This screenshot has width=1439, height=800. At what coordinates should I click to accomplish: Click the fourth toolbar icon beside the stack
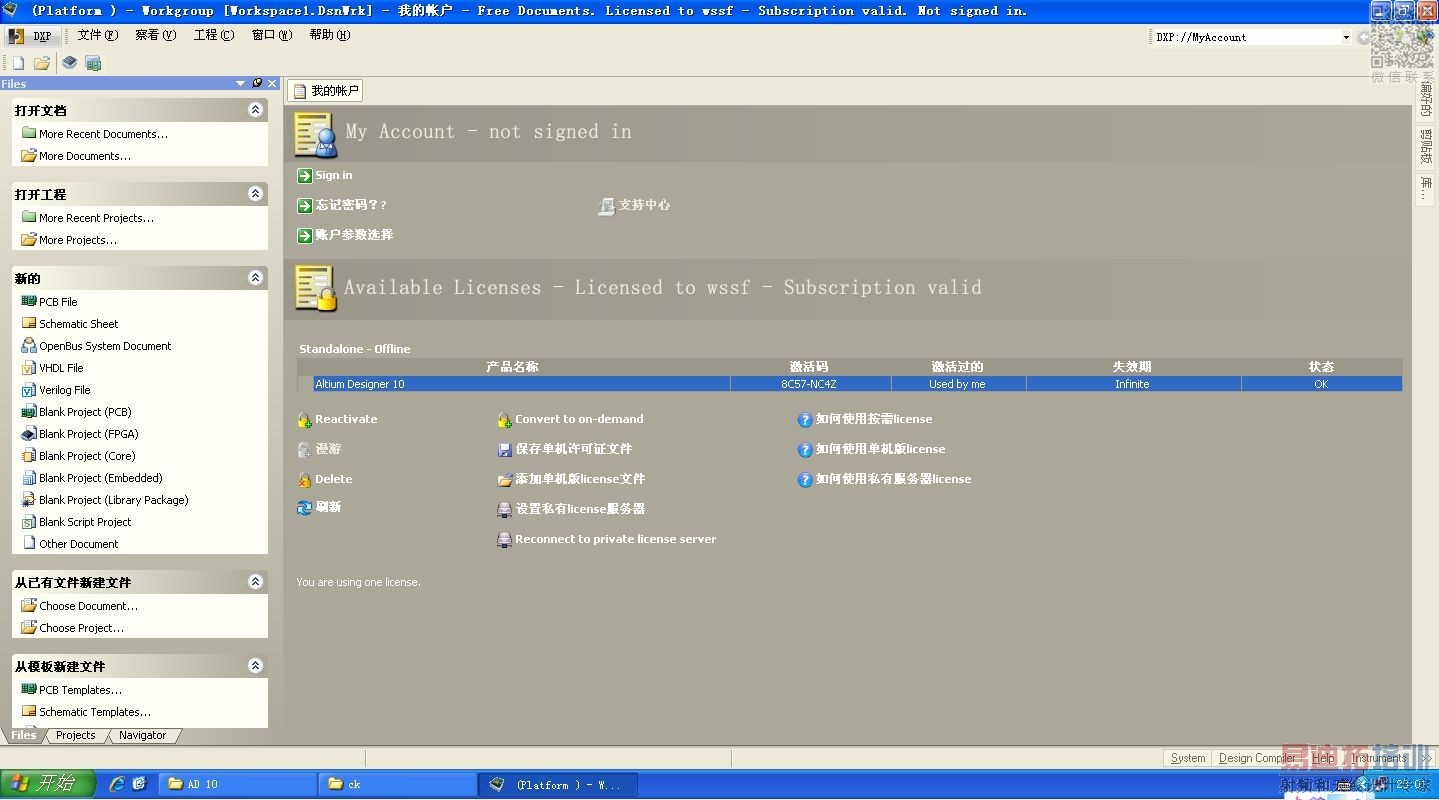(x=93, y=63)
